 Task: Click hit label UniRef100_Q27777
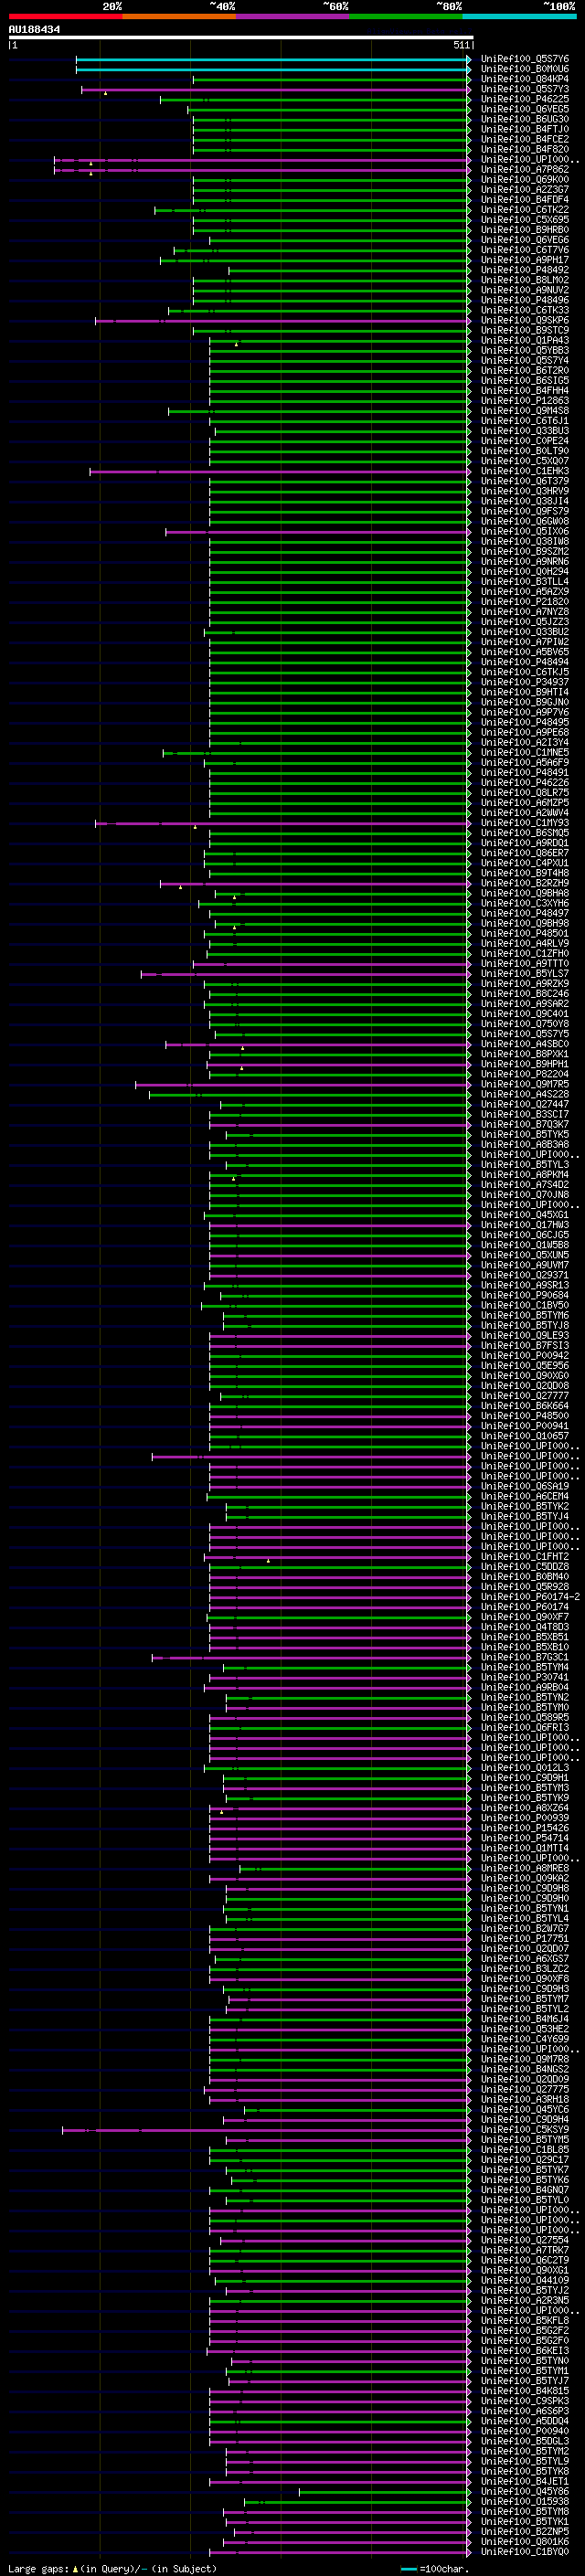click(525, 1395)
